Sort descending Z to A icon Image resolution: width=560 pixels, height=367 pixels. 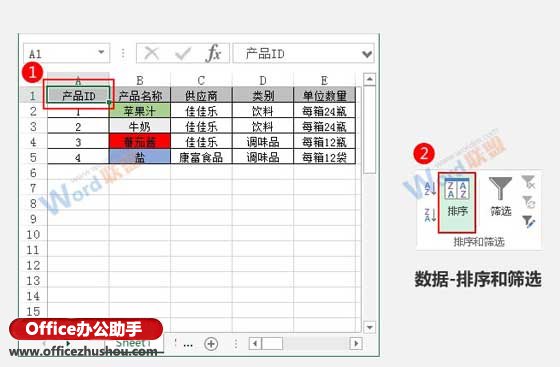click(x=430, y=215)
